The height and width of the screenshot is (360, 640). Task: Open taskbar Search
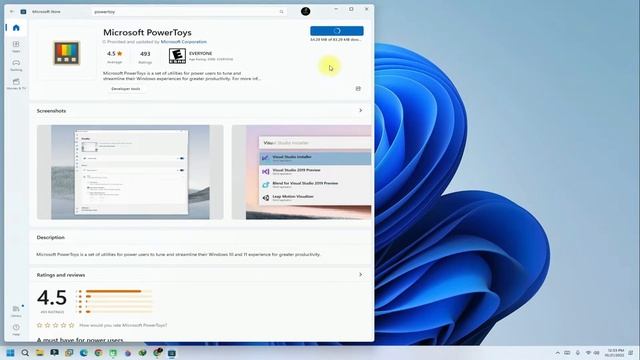point(25,353)
